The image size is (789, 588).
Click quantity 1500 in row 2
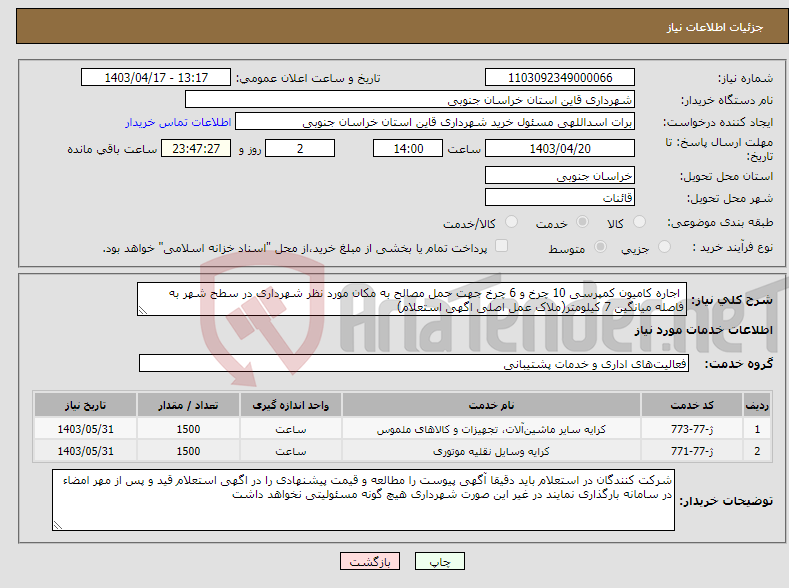coord(188,451)
